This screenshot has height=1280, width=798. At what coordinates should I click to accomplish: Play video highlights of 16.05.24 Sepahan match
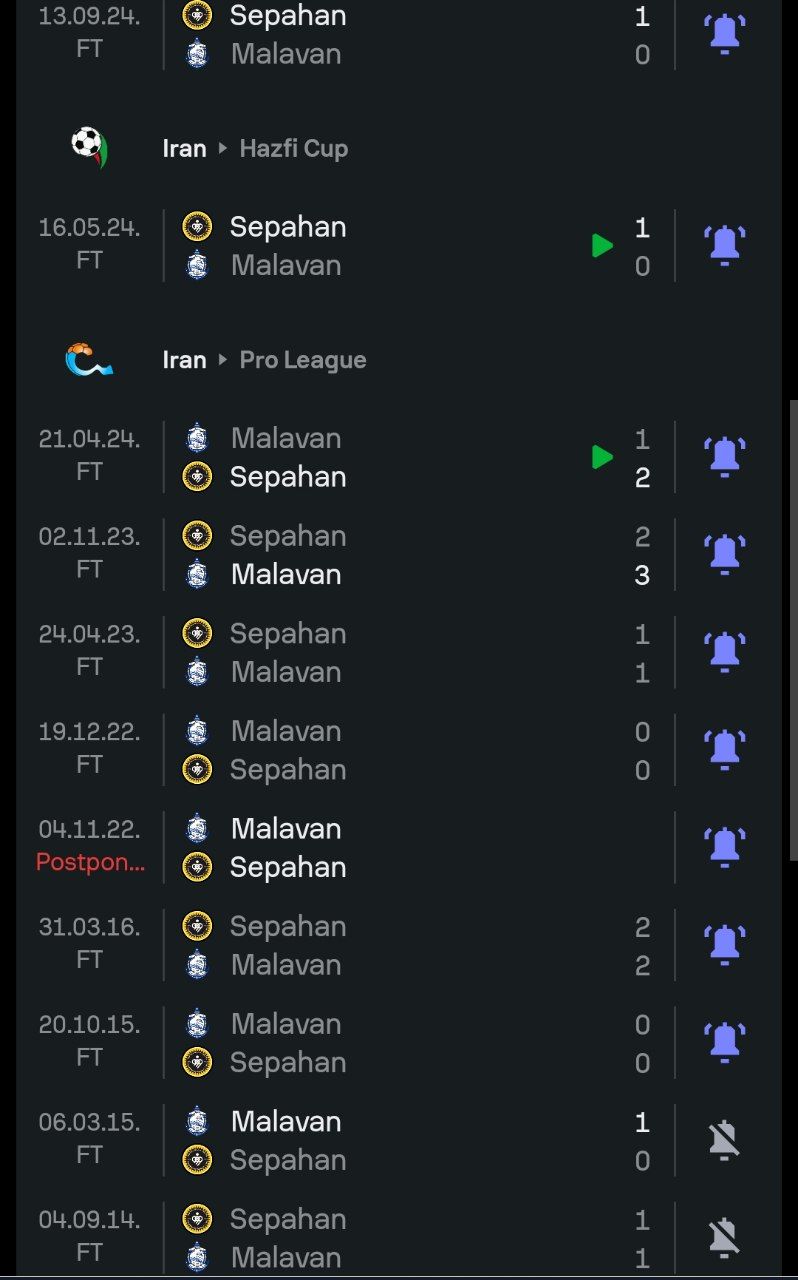point(602,245)
